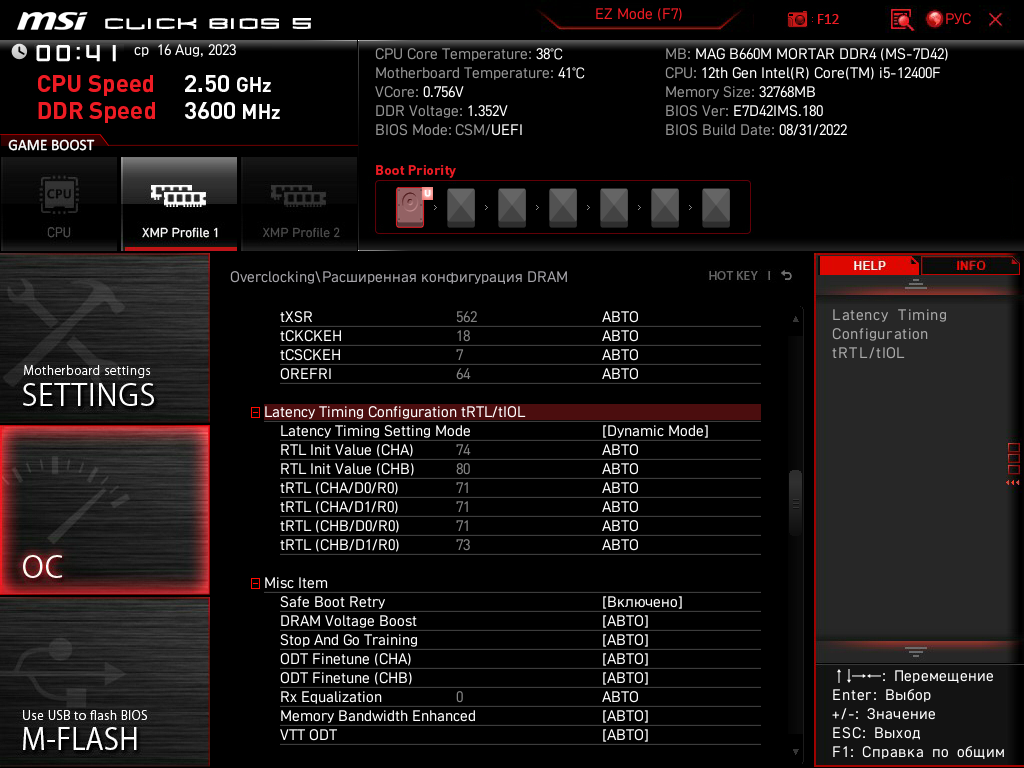Edit RTL Init Value (CHB) АВТО field

tap(620, 469)
